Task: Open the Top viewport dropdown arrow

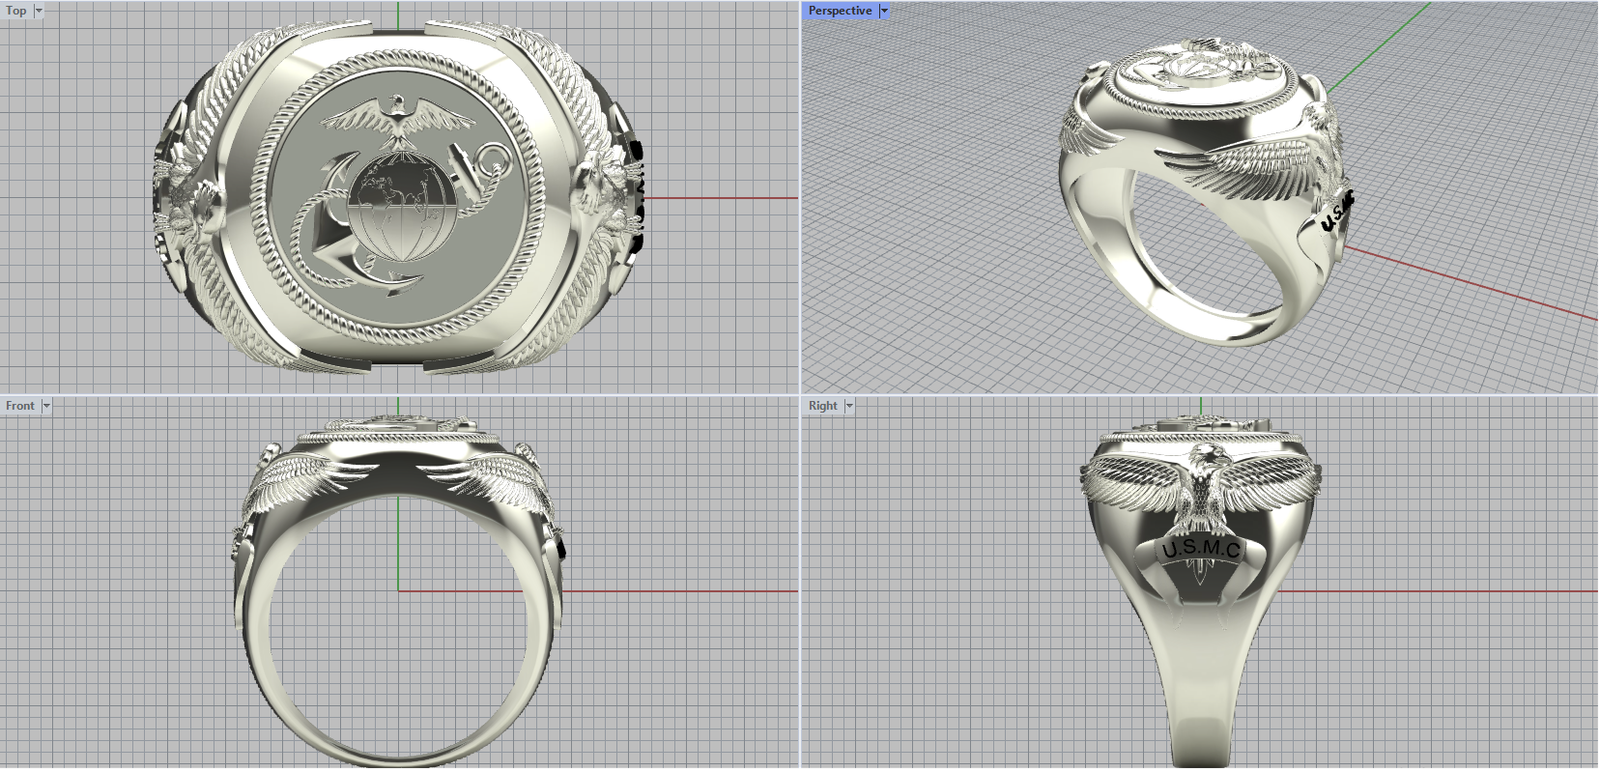Action: (x=39, y=11)
